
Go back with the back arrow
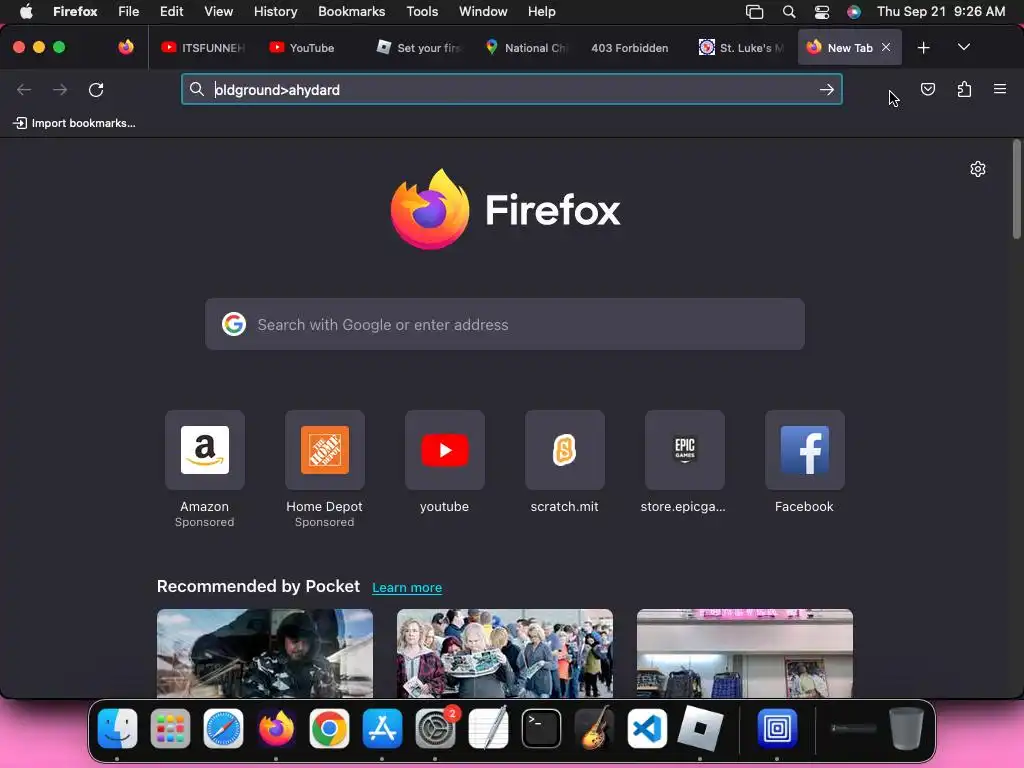click(24, 89)
